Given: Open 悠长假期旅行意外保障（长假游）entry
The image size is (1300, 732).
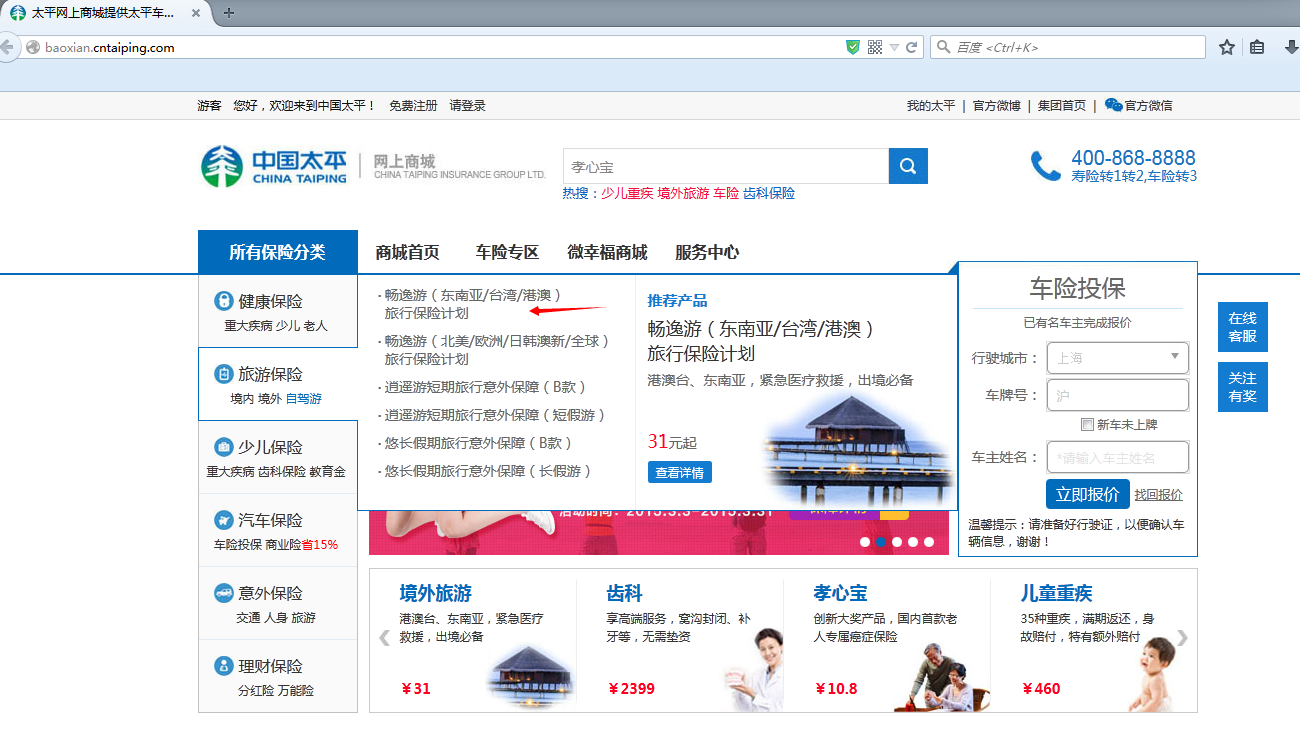Looking at the screenshot, I should tap(489, 471).
